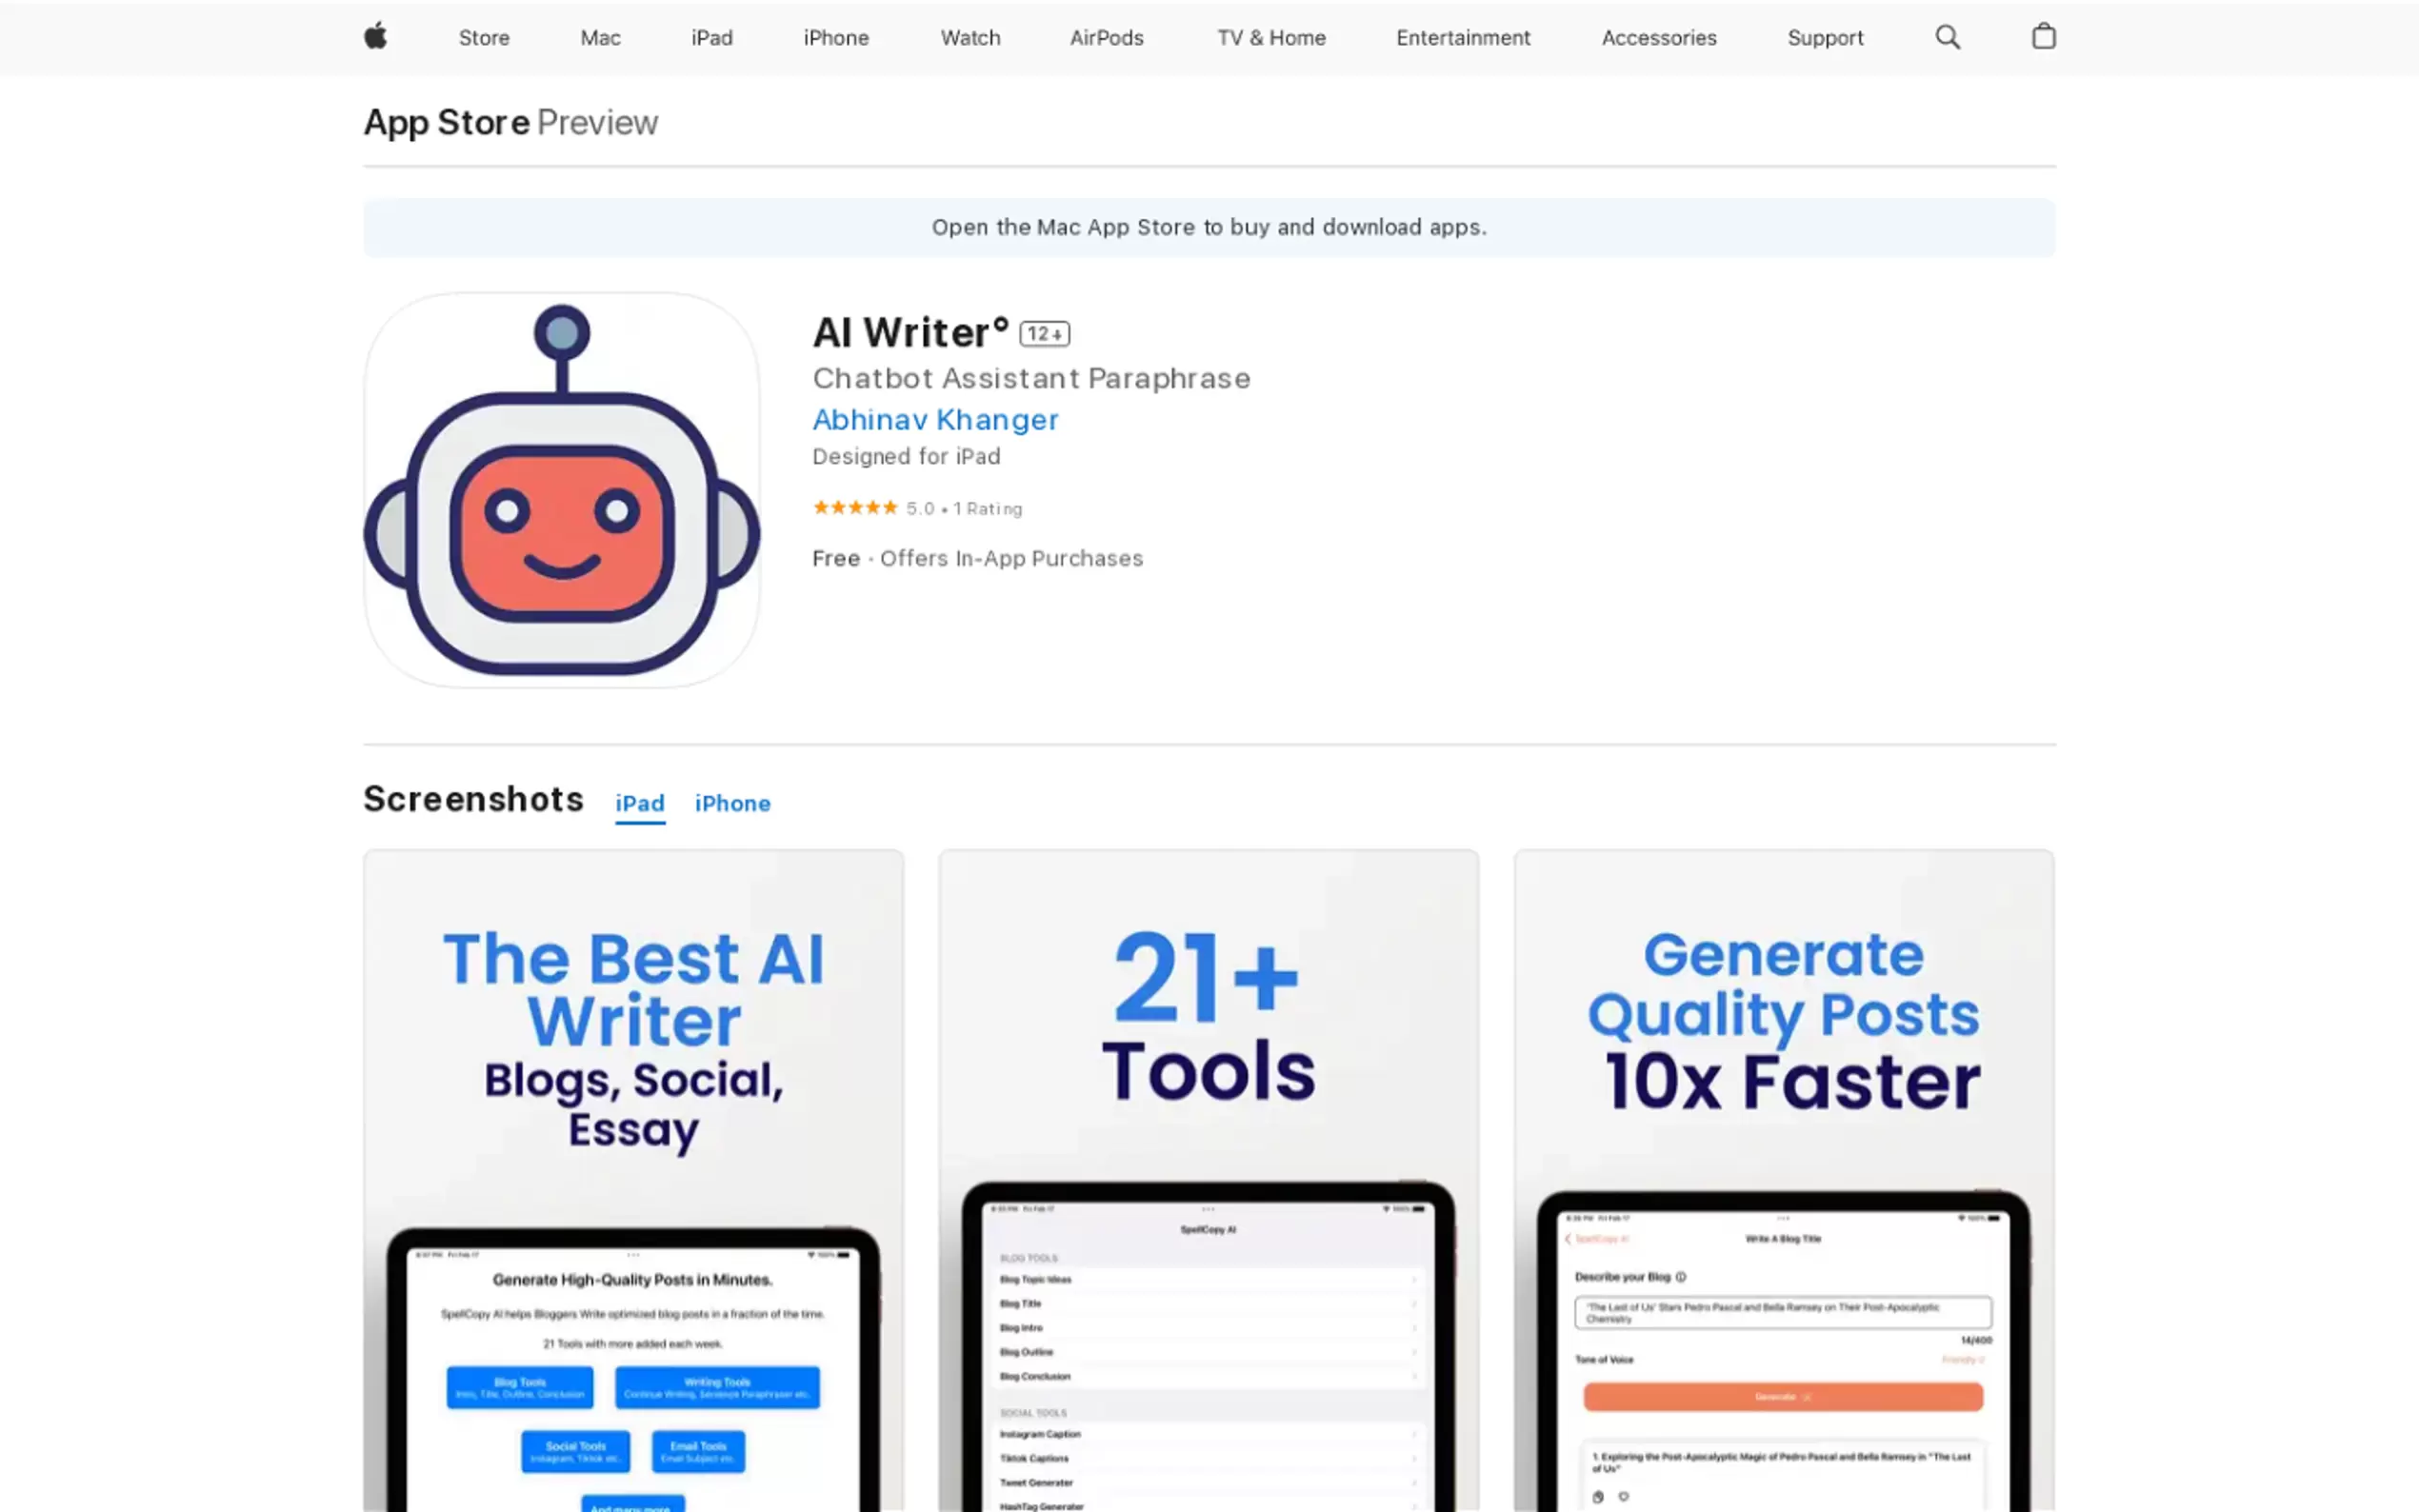This screenshot has height=1512, width=2419.
Task: Click the Apple logo icon
Action: click(x=375, y=37)
